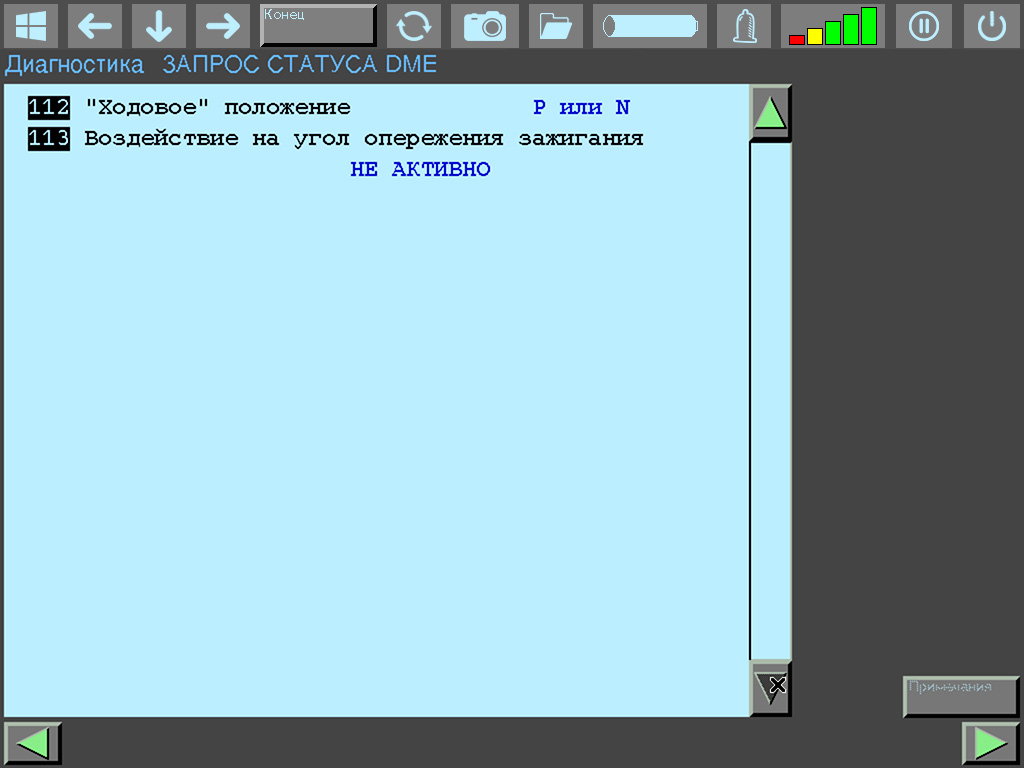Take a screenshot with the camera icon
1024x768 pixels.
click(485, 26)
